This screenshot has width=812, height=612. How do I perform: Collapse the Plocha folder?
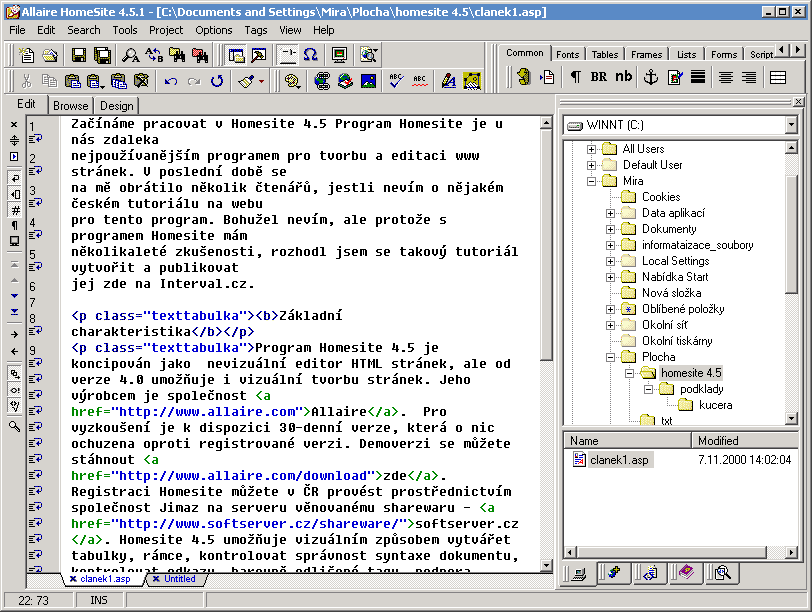(x=610, y=358)
